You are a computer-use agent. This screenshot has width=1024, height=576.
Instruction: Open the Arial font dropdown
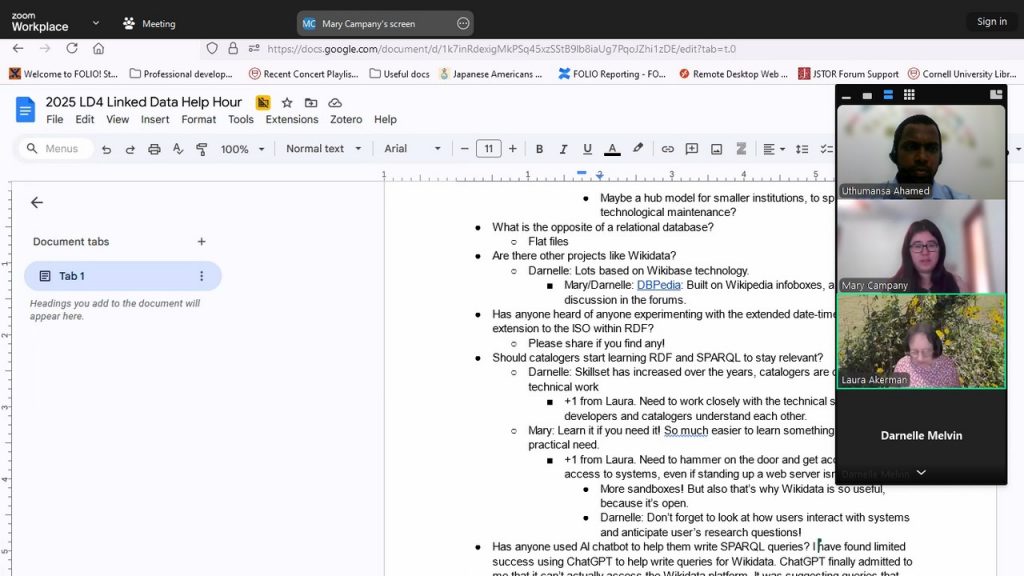[x=412, y=149]
